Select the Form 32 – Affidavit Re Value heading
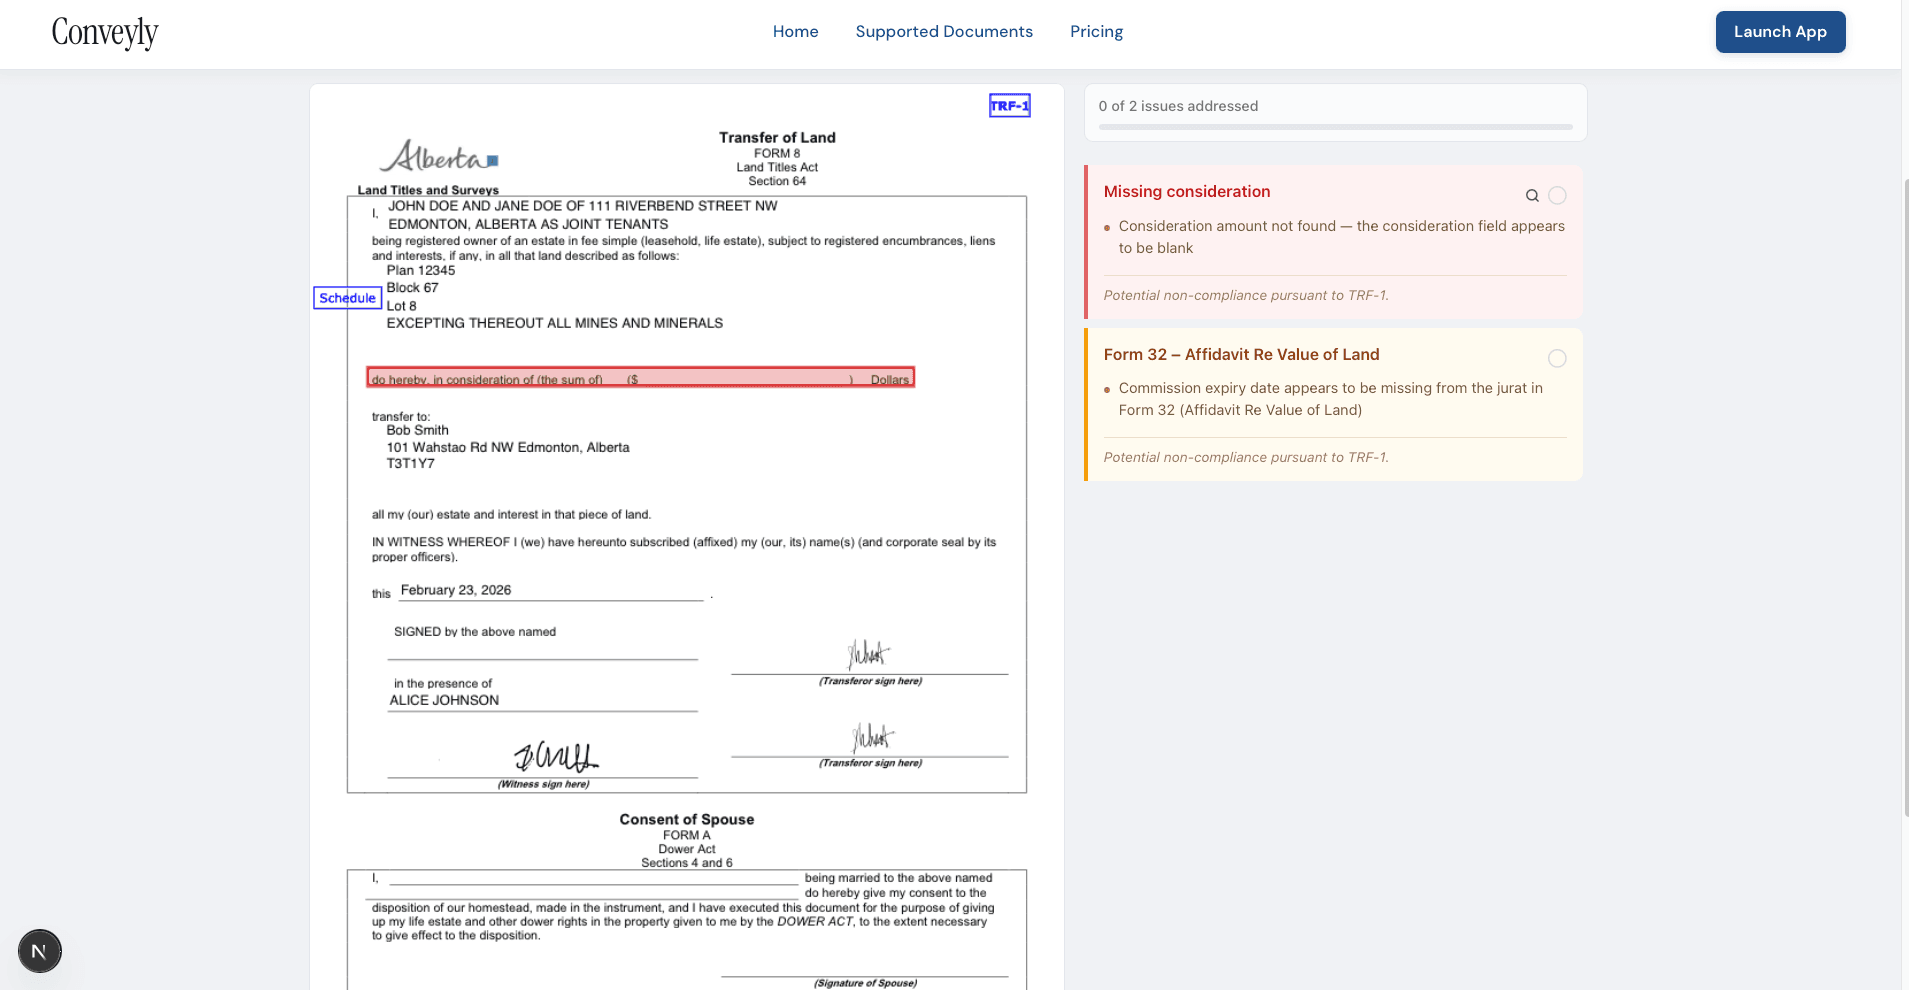 point(1241,354)
